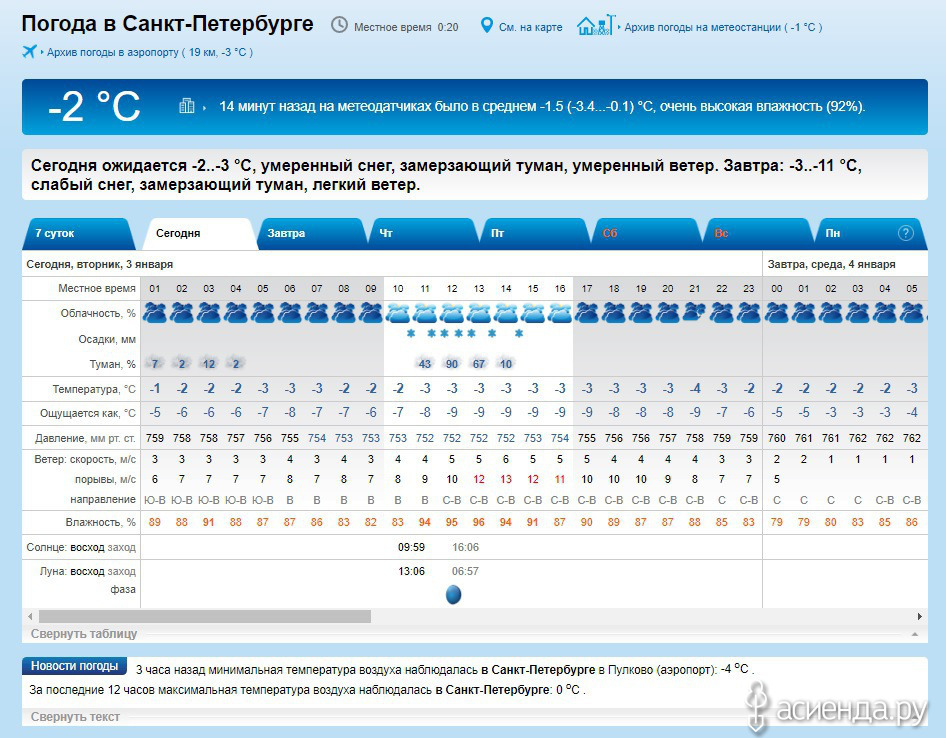Viewport: 946px width, 738px height.
Task: Click the Ощущается как row label
Action: coord(87,413)
